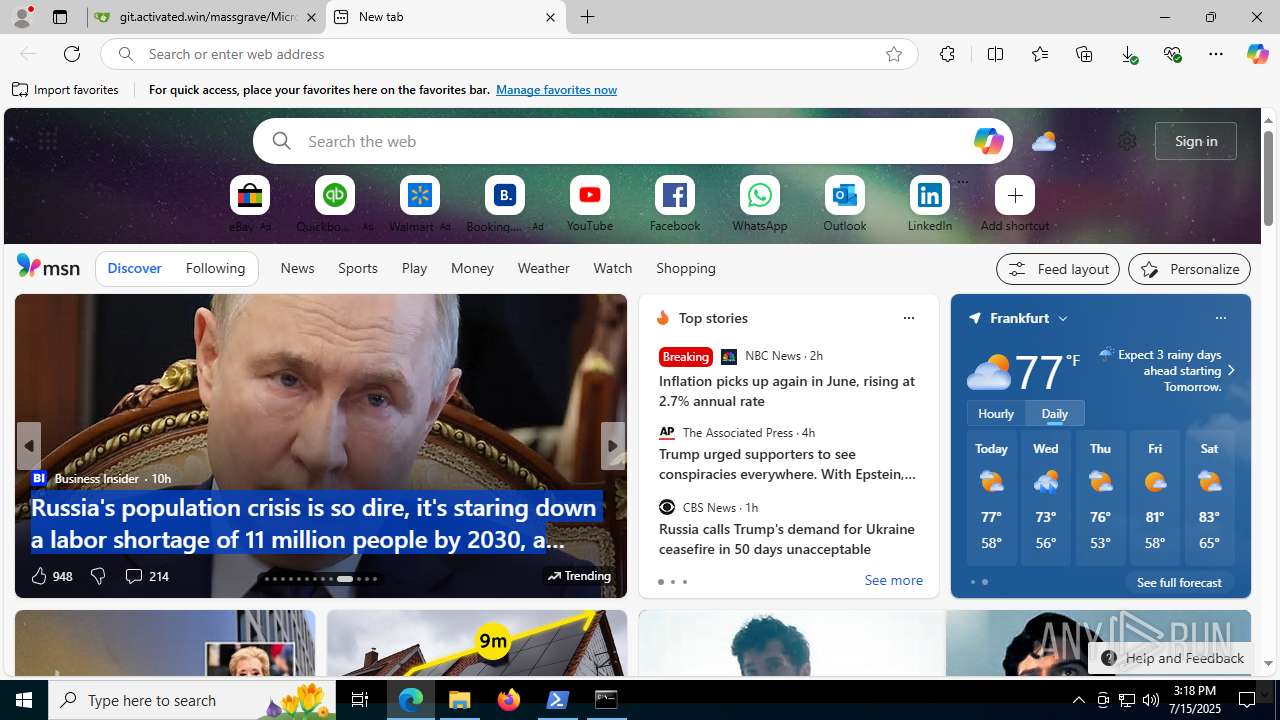This screenshot has height=720, width=1280.
Task: Open Collections panel
Action: [x=1084, y=54]
